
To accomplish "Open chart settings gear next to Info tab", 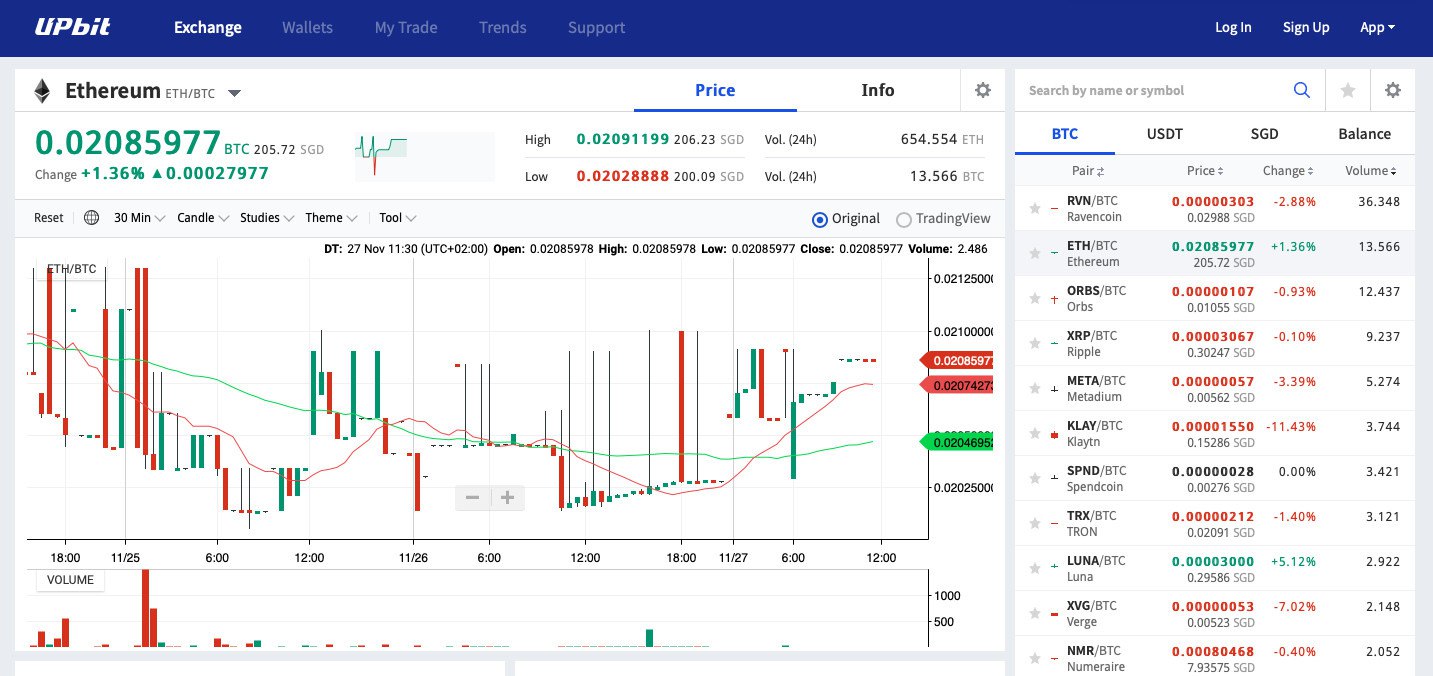I will pos(983,90).
